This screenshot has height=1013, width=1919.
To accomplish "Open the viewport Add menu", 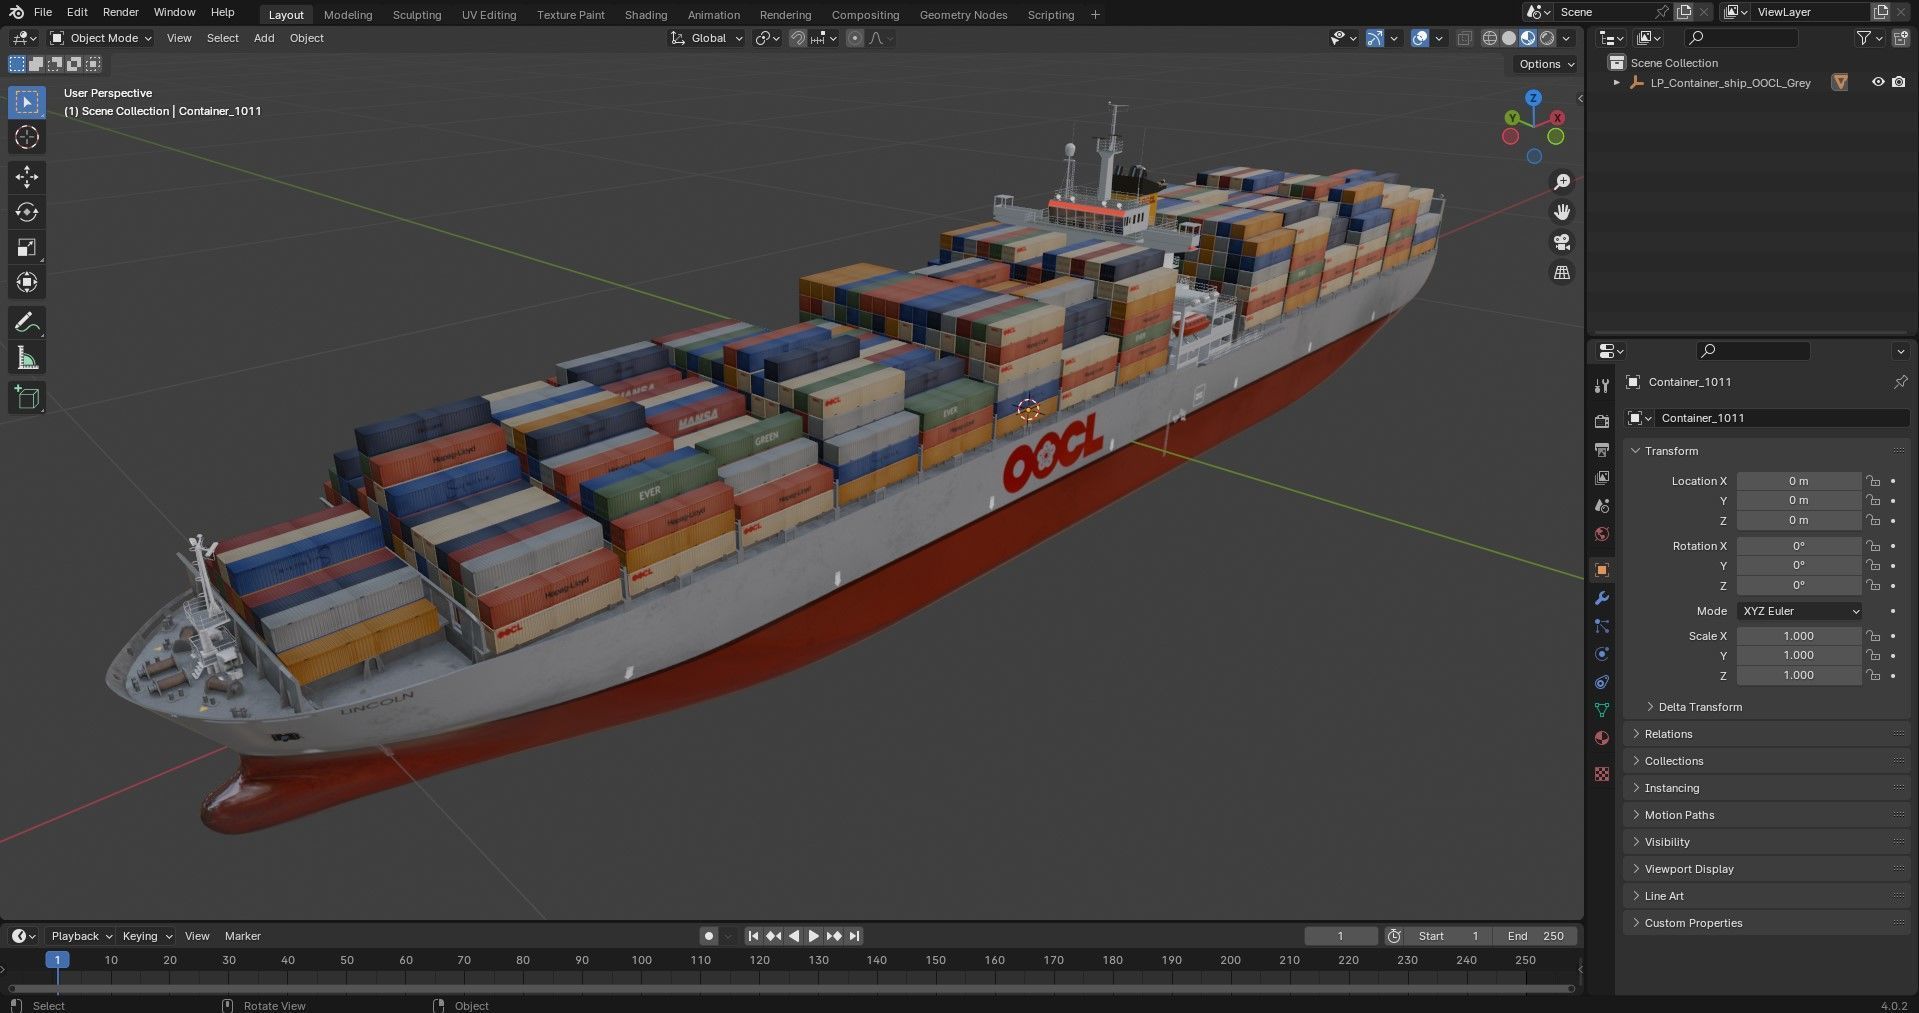I will pos(264,38).
